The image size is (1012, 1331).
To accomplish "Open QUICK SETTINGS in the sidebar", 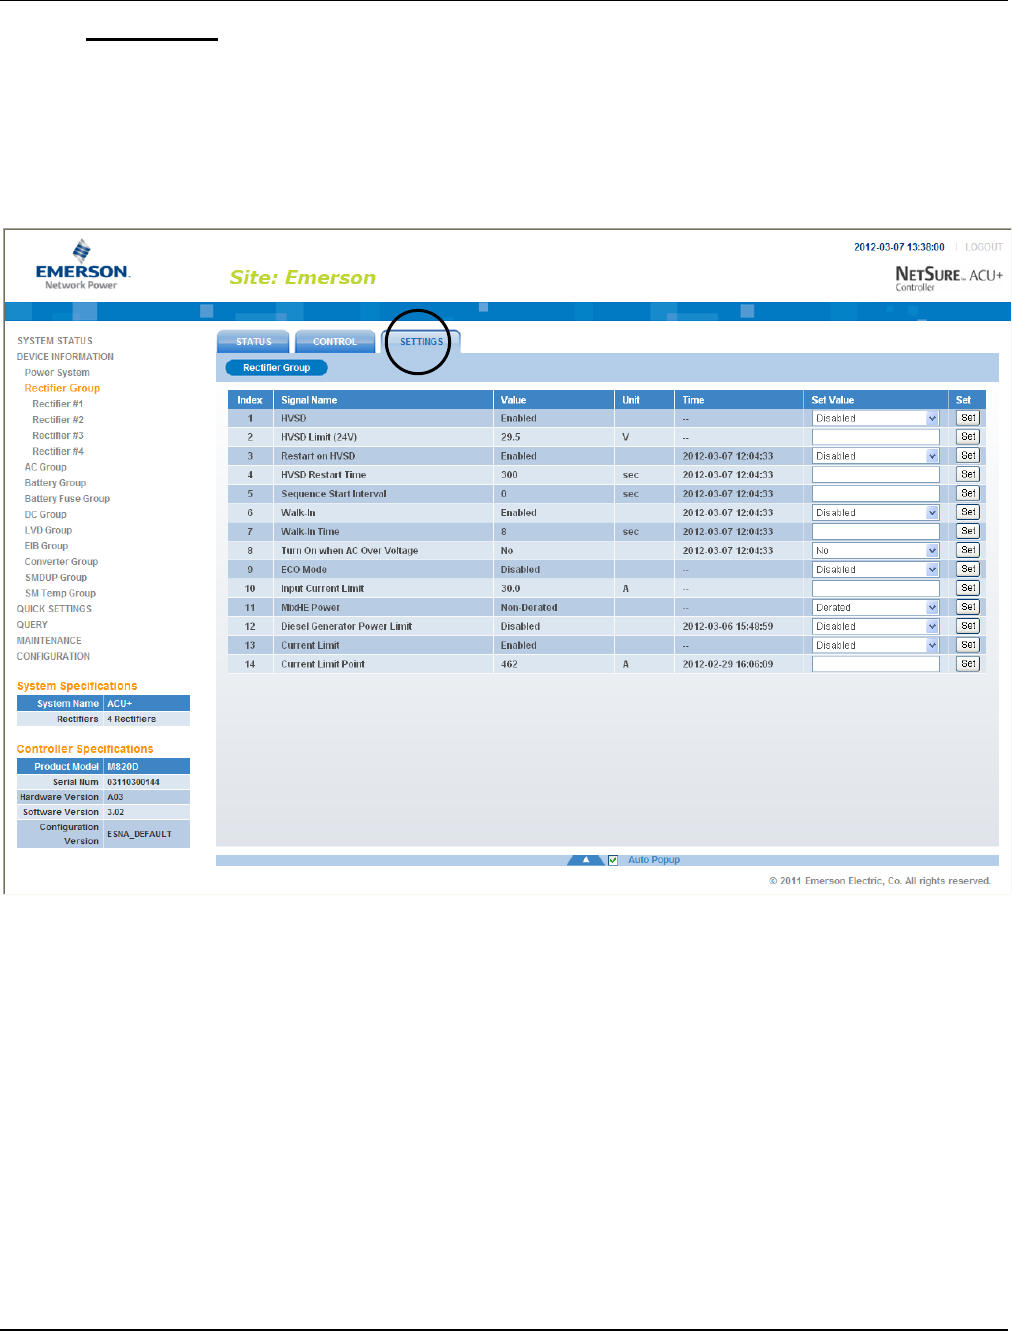I will point(54,609).
